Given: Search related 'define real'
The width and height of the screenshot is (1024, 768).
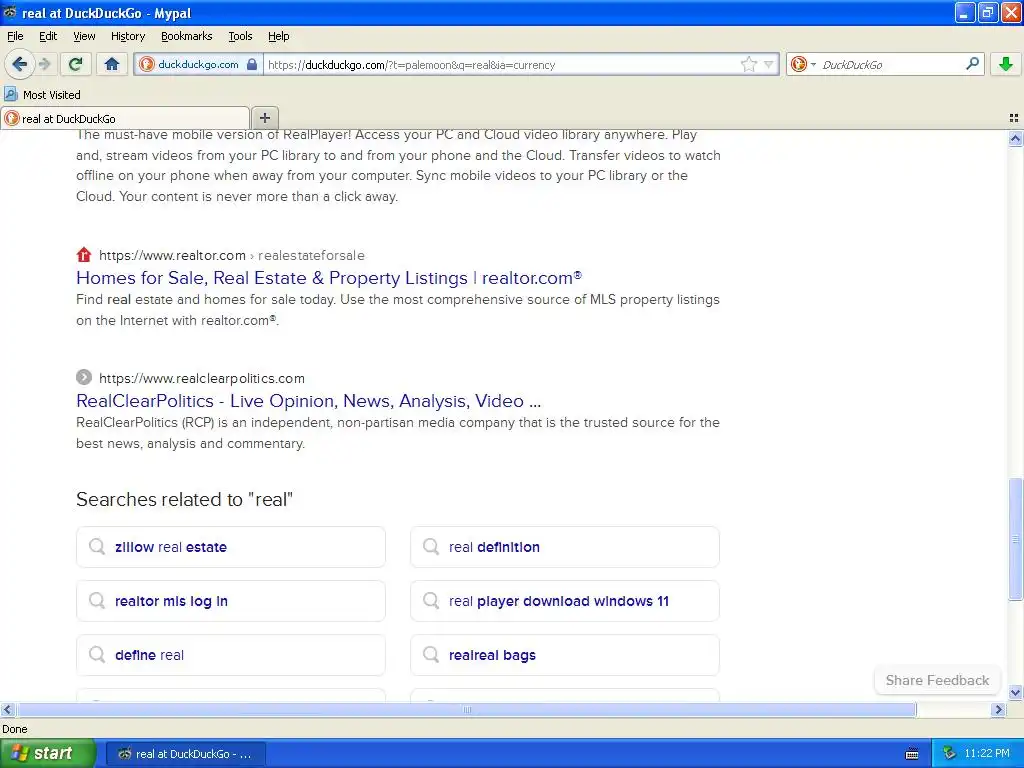Looking at the screenshot, I should point(231,655).
